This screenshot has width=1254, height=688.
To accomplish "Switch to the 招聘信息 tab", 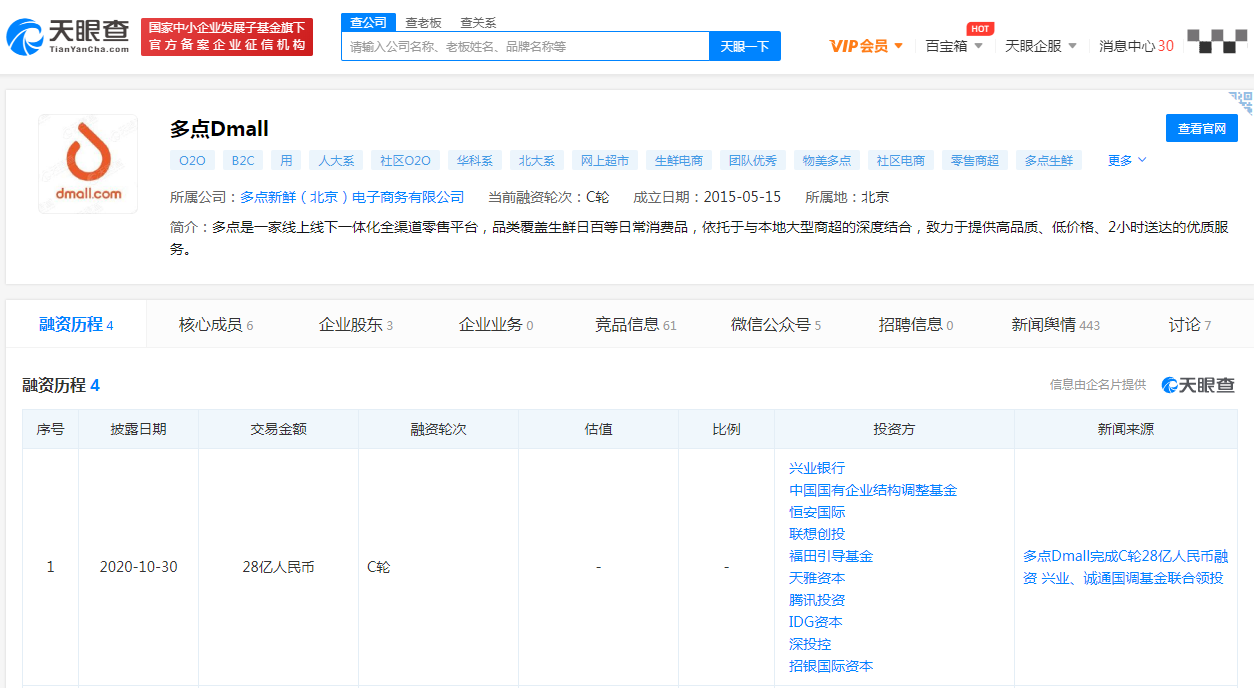I will (916, 324).
